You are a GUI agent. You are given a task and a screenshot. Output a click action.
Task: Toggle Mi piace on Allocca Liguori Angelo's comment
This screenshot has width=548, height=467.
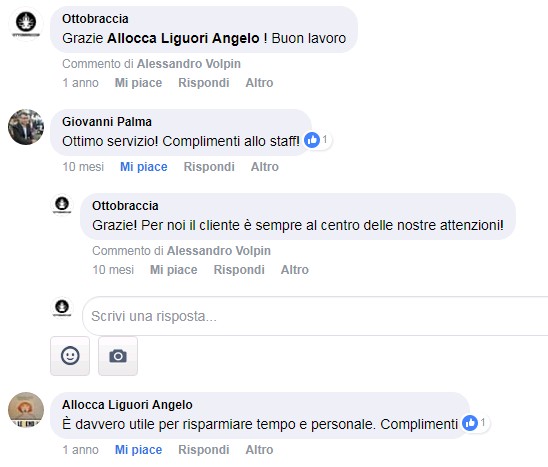138,450
